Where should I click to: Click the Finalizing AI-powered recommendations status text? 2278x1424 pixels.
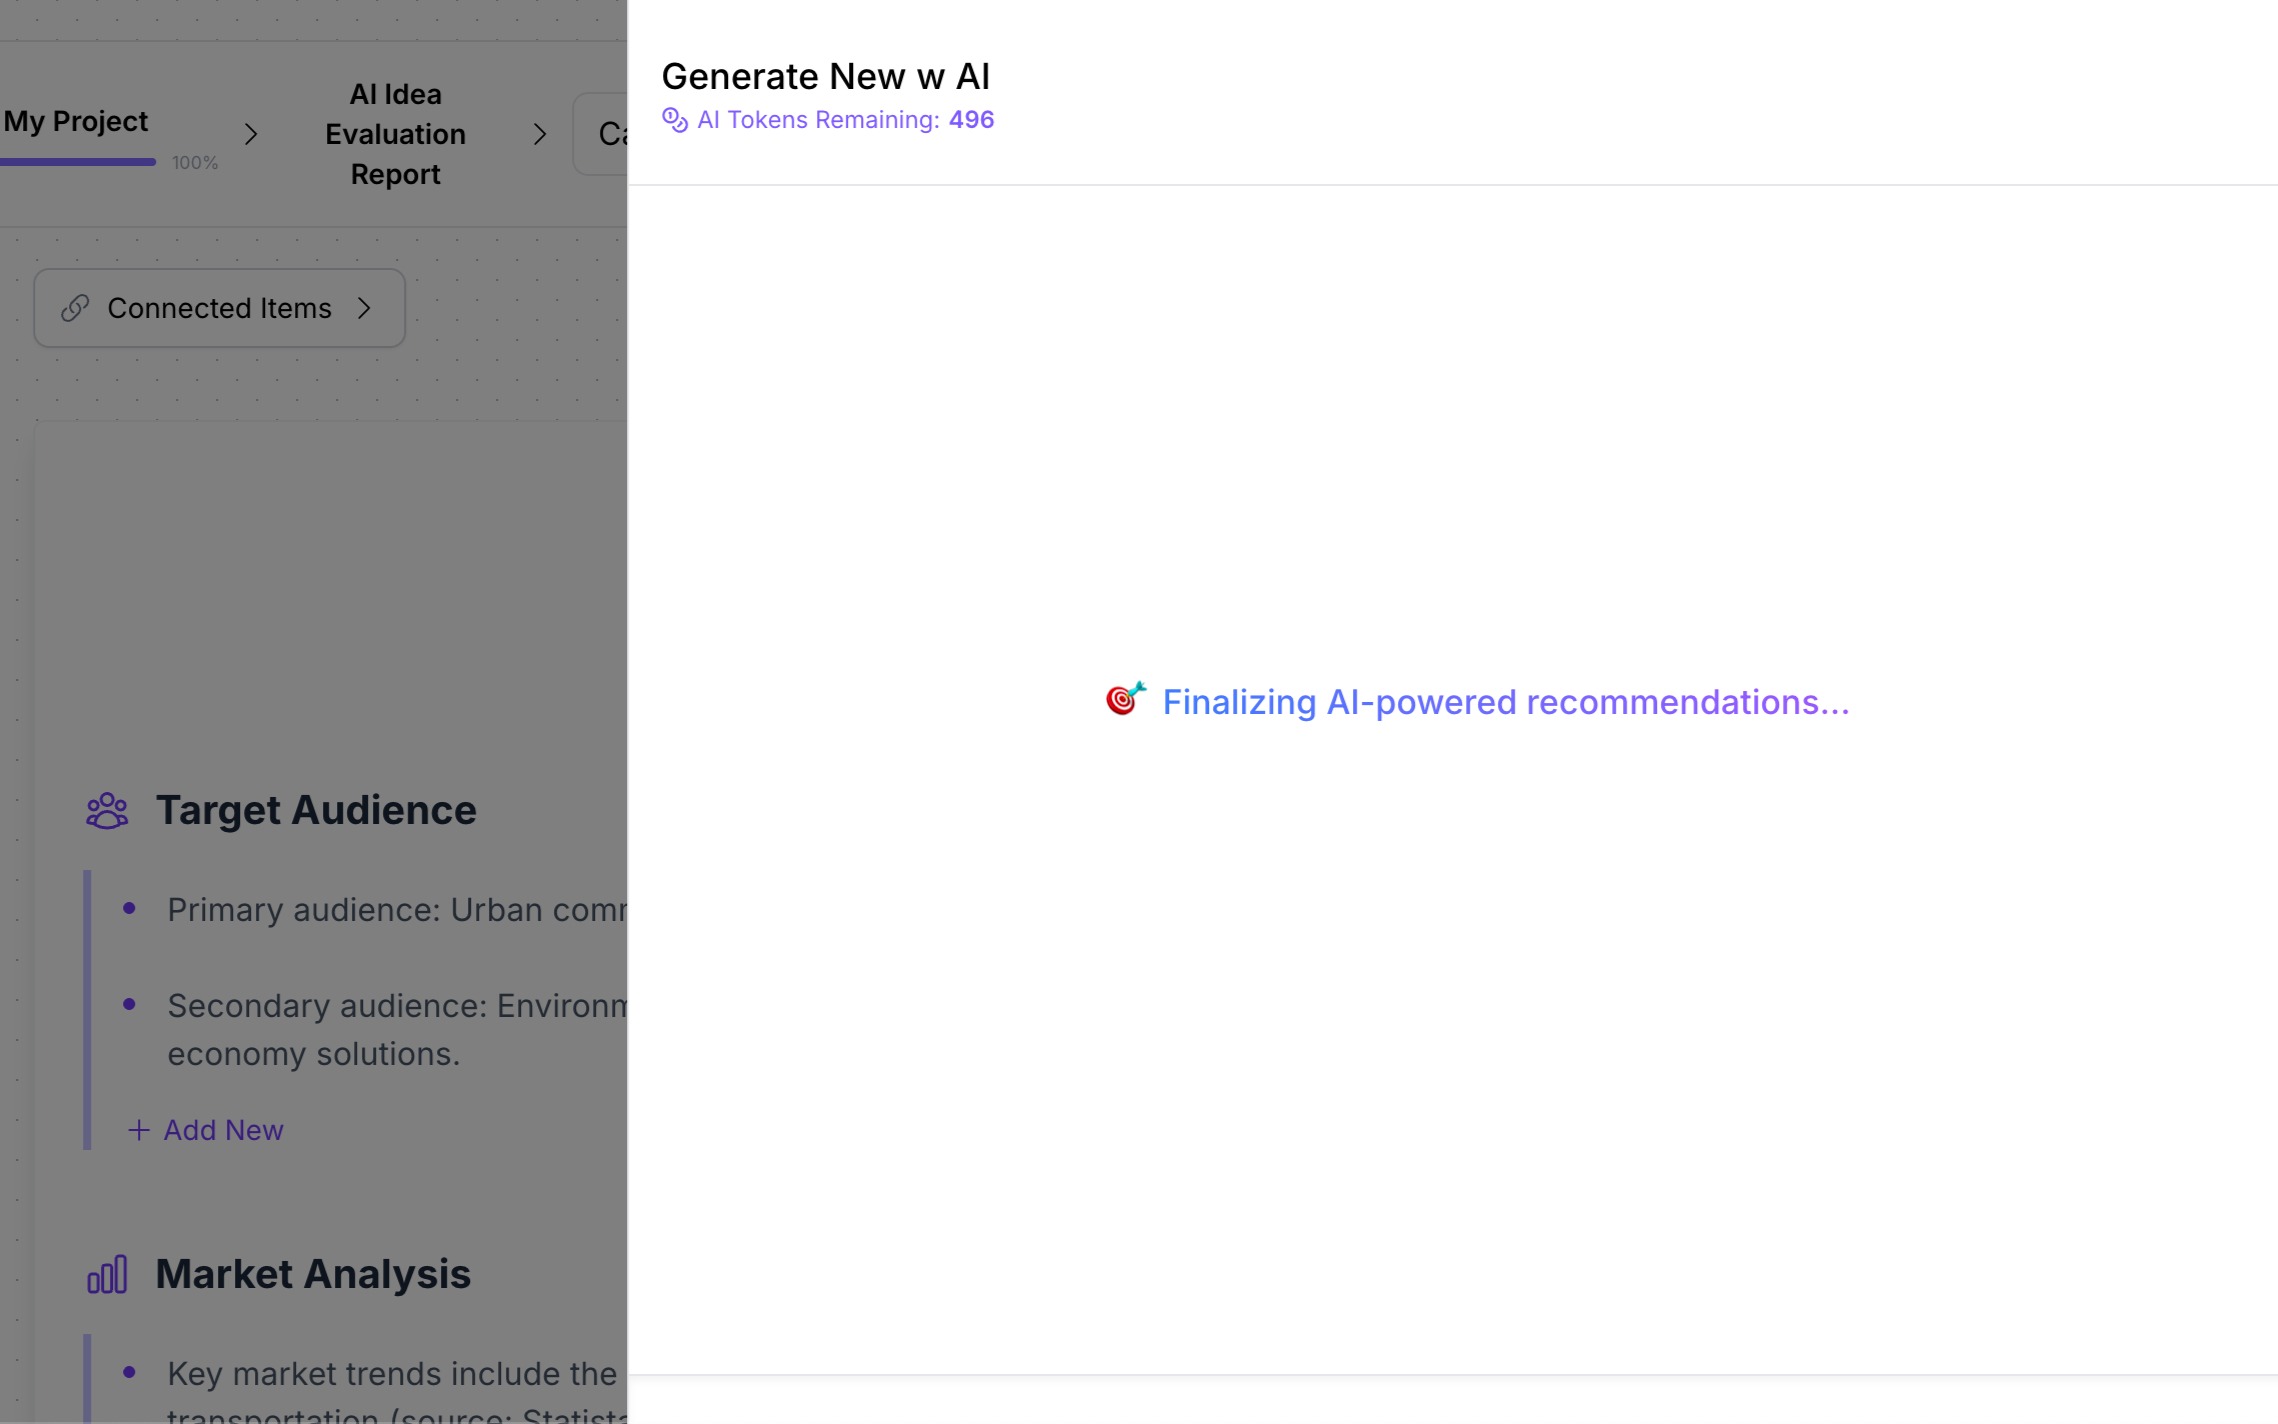pos(1505,702)
